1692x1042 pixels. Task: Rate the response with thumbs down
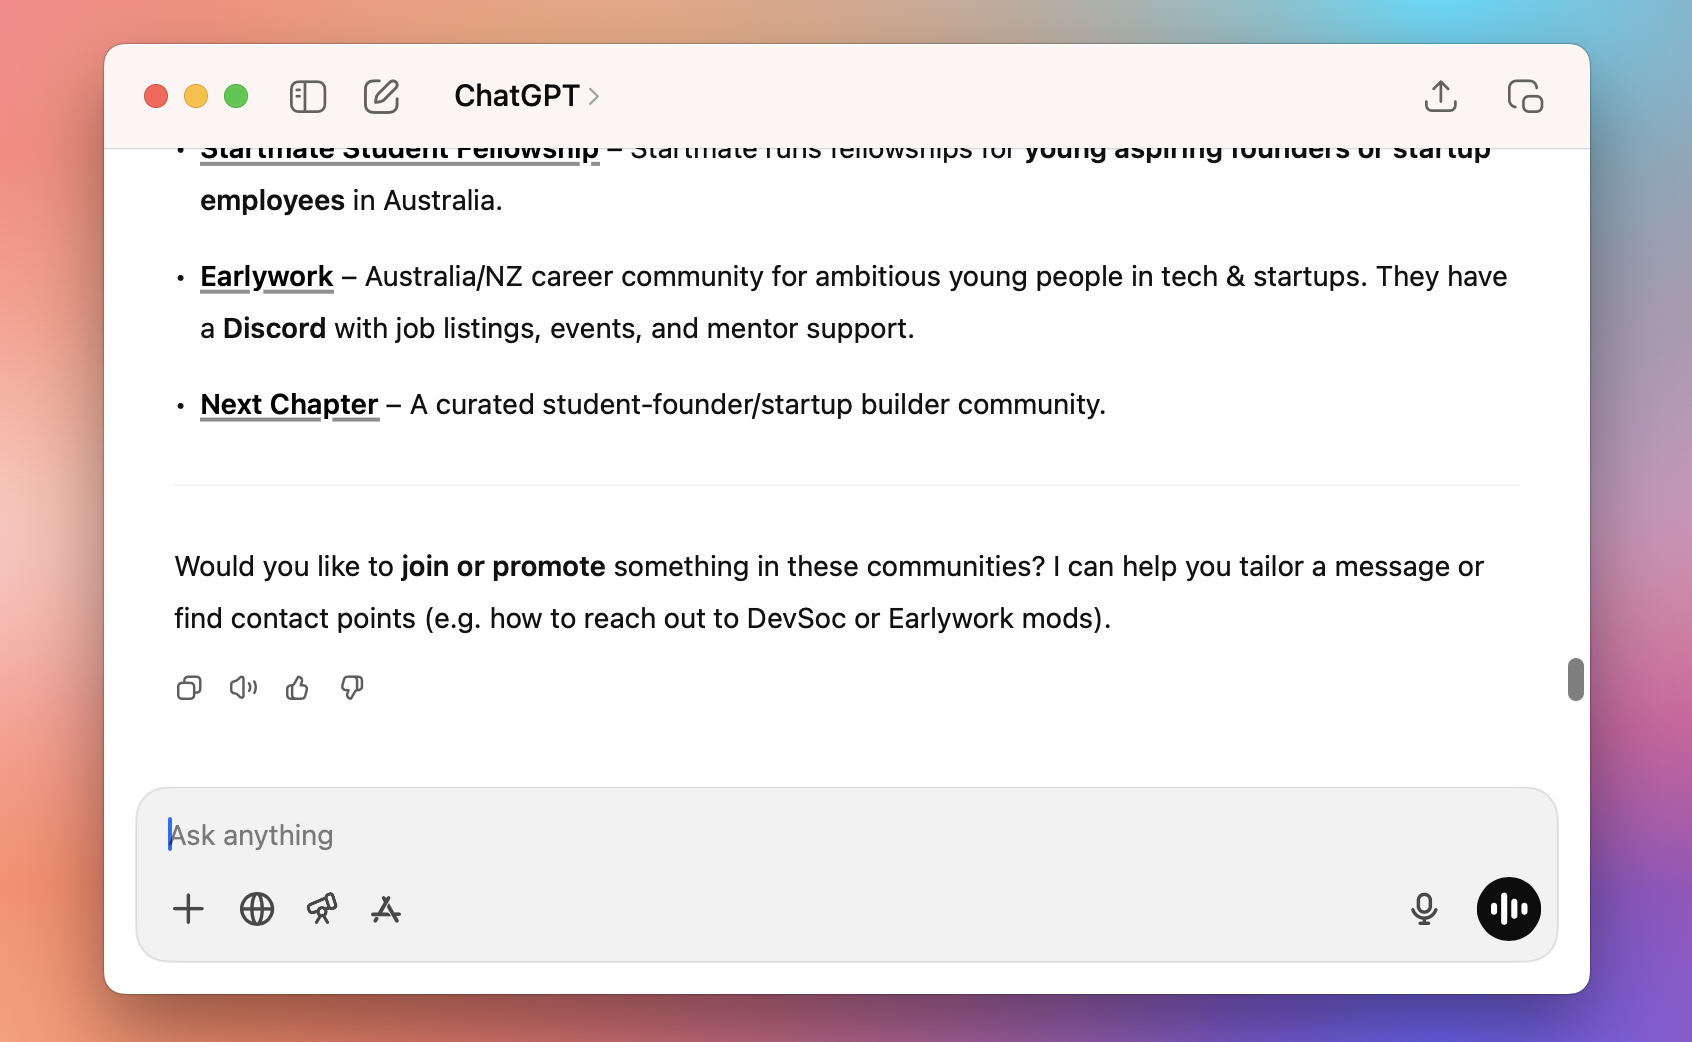pos(351,688)
